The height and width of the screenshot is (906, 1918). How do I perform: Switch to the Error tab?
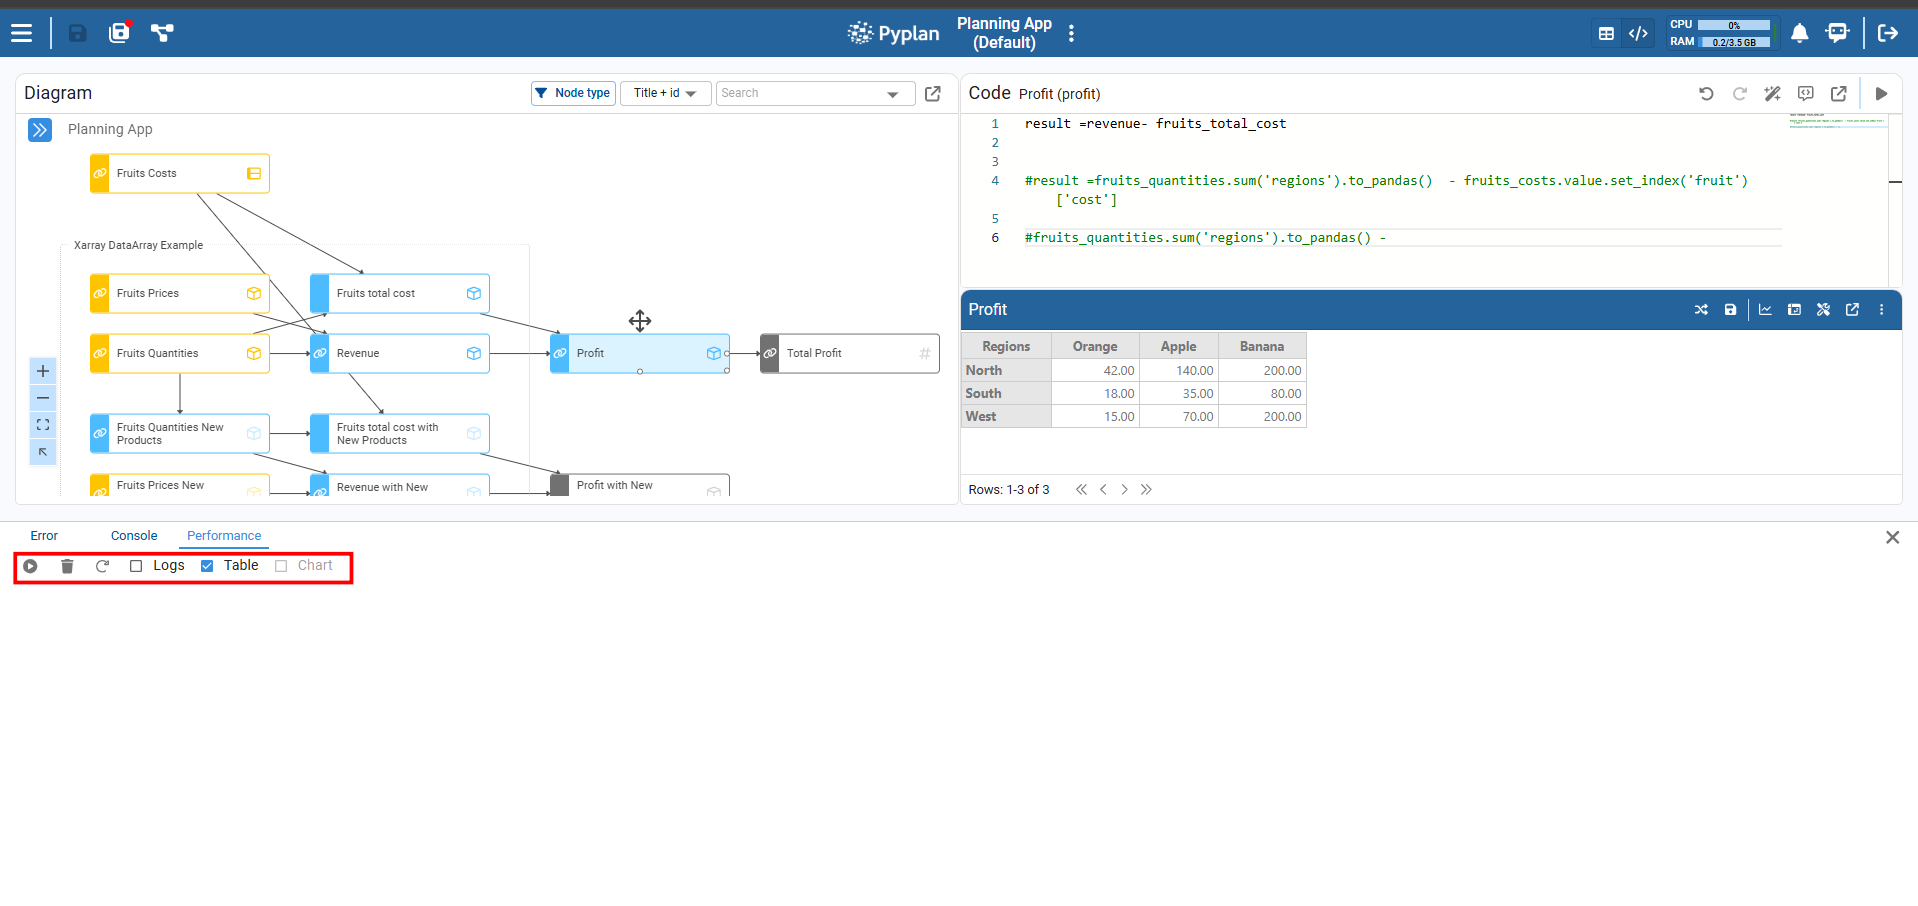pyautogui.click(x=44, y=536)
